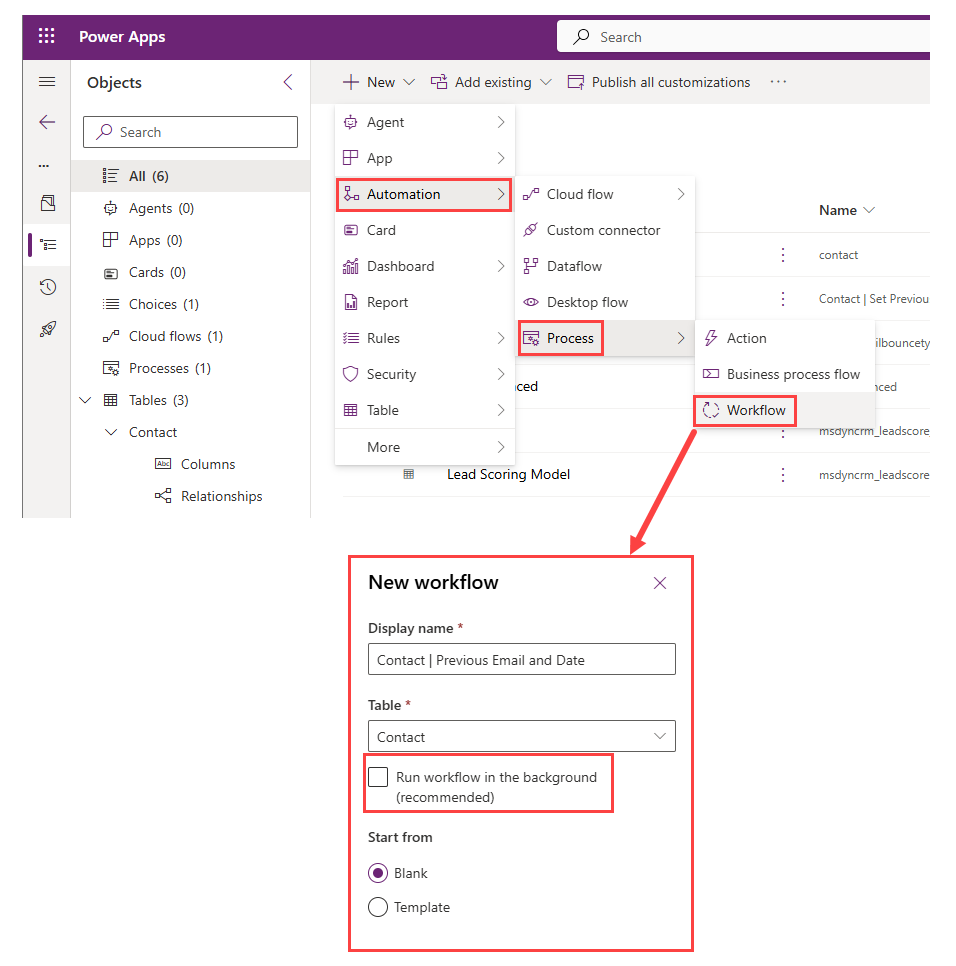956x966 pixels.
Task: Collapse the Tables tree node
Action: click(x=85, y=400)
